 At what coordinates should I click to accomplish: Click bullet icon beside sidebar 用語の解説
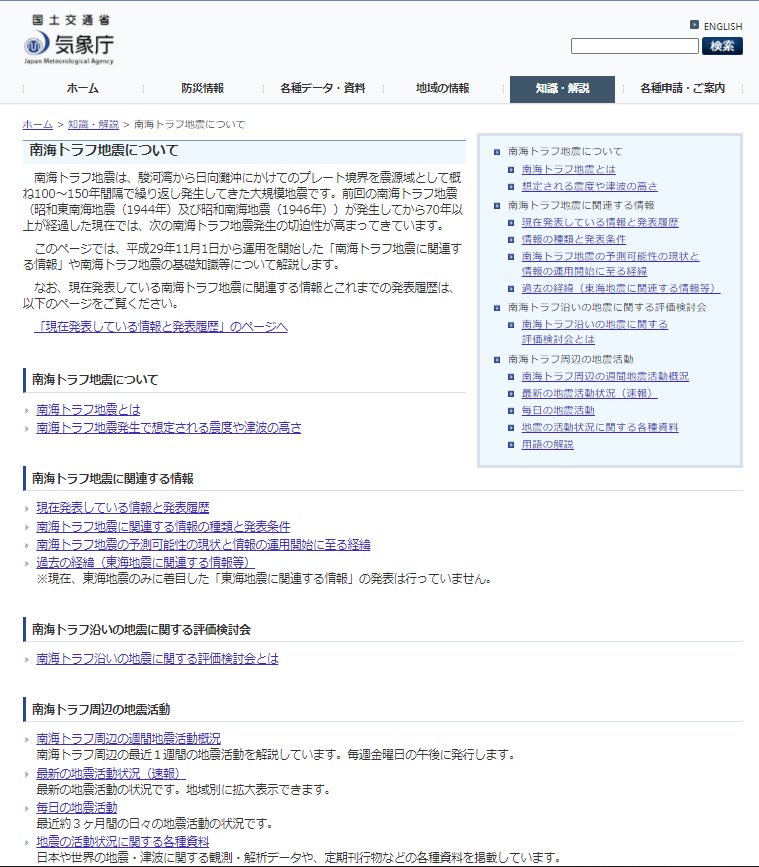point(511,445)
